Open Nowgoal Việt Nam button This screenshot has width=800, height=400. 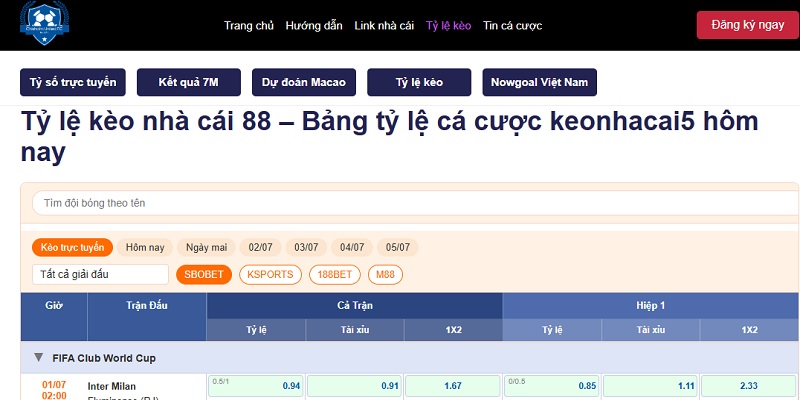pyautogui.click(x=540, y=82)
